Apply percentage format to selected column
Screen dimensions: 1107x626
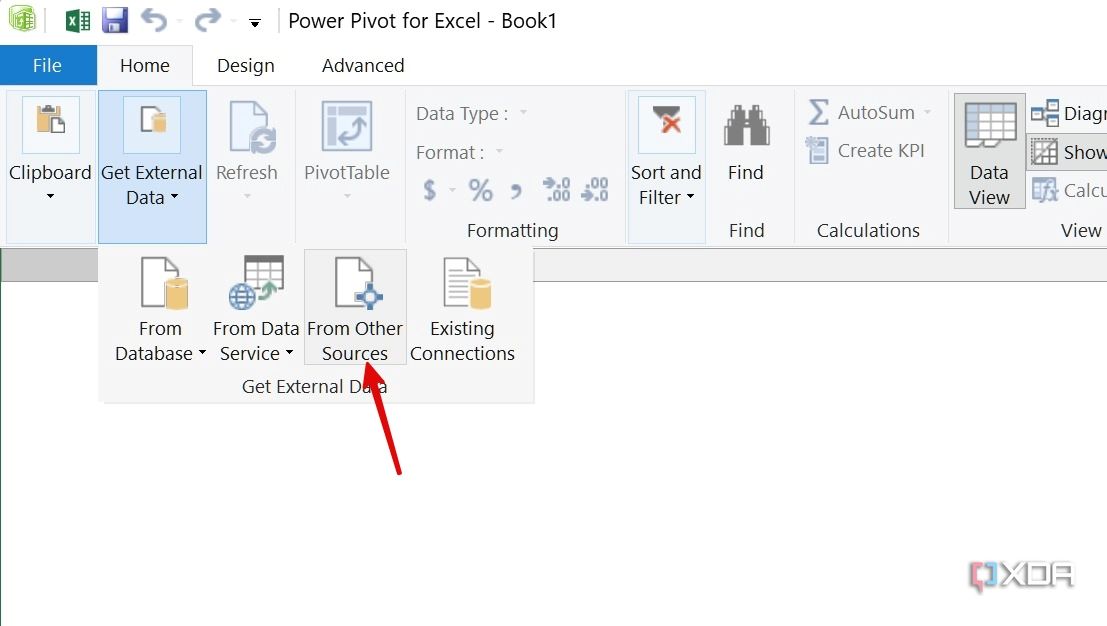pyautogui.click(x=481, y=190)
